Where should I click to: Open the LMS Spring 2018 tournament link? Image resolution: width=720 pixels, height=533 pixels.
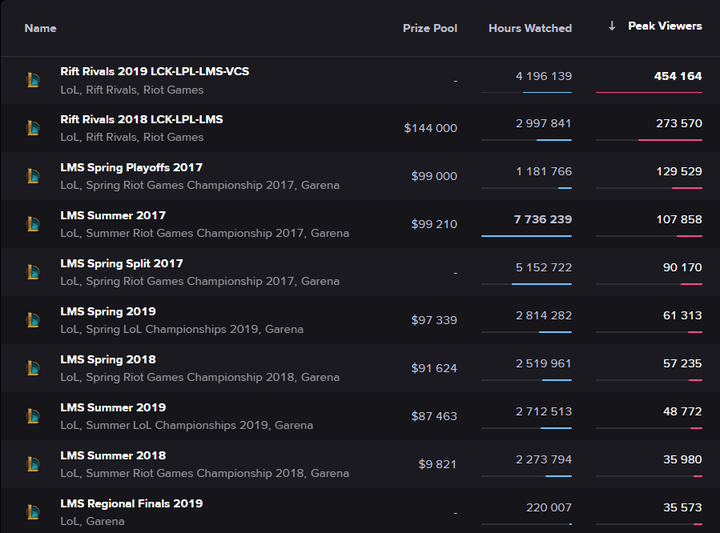pos(108,360)
